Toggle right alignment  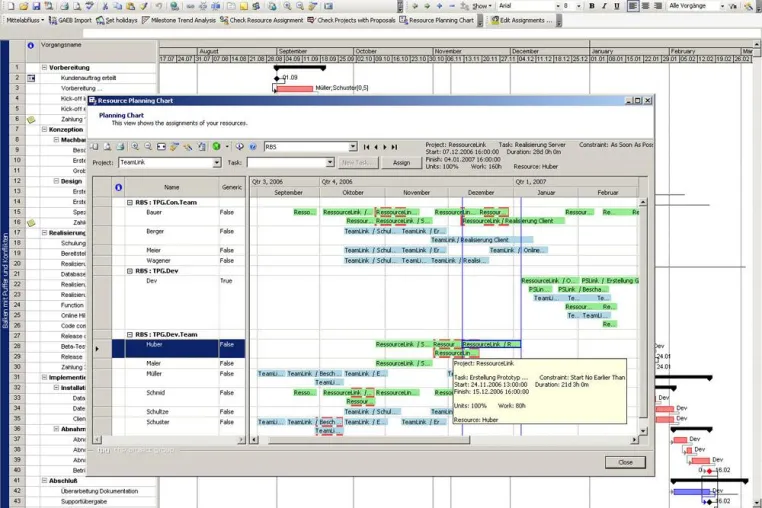coord(658,6)
